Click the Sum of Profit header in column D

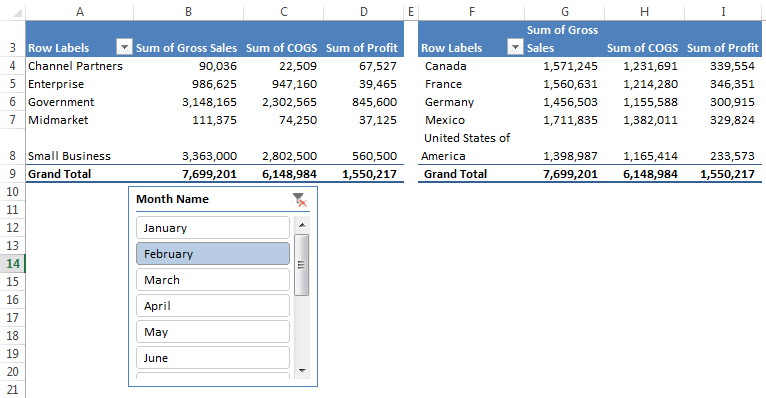pyautogui.click(x=362, y=48)
